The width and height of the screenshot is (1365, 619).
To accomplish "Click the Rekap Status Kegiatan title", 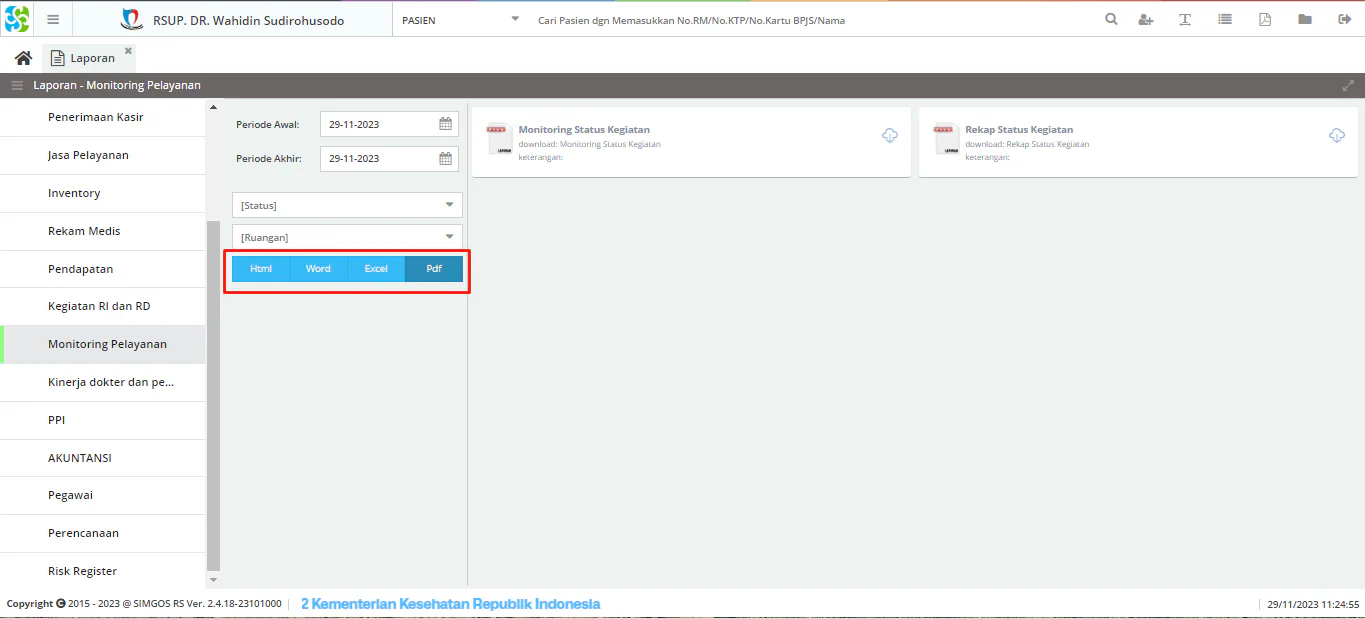I will coord(1019,129).
